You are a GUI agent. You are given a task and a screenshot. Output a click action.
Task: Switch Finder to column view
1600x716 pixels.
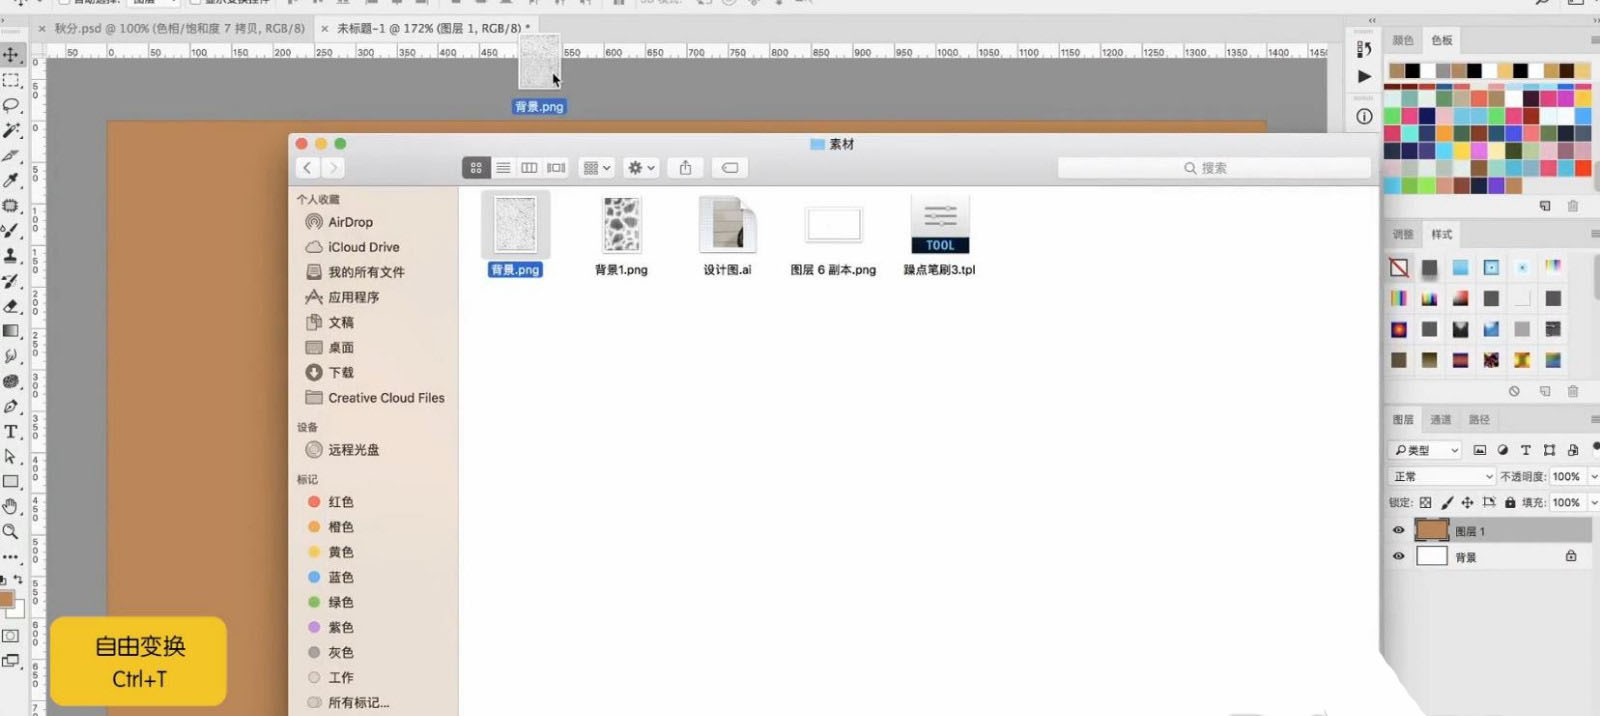point(529,168)
